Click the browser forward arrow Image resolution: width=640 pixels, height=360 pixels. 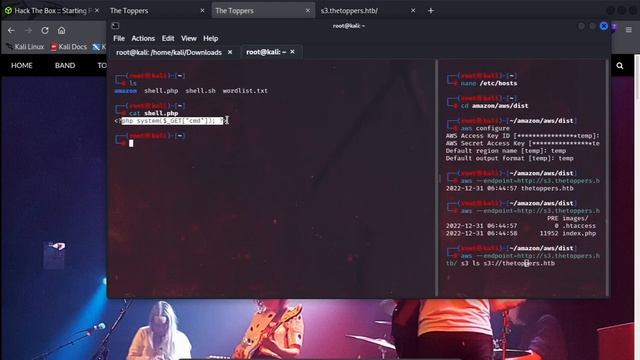28,30
